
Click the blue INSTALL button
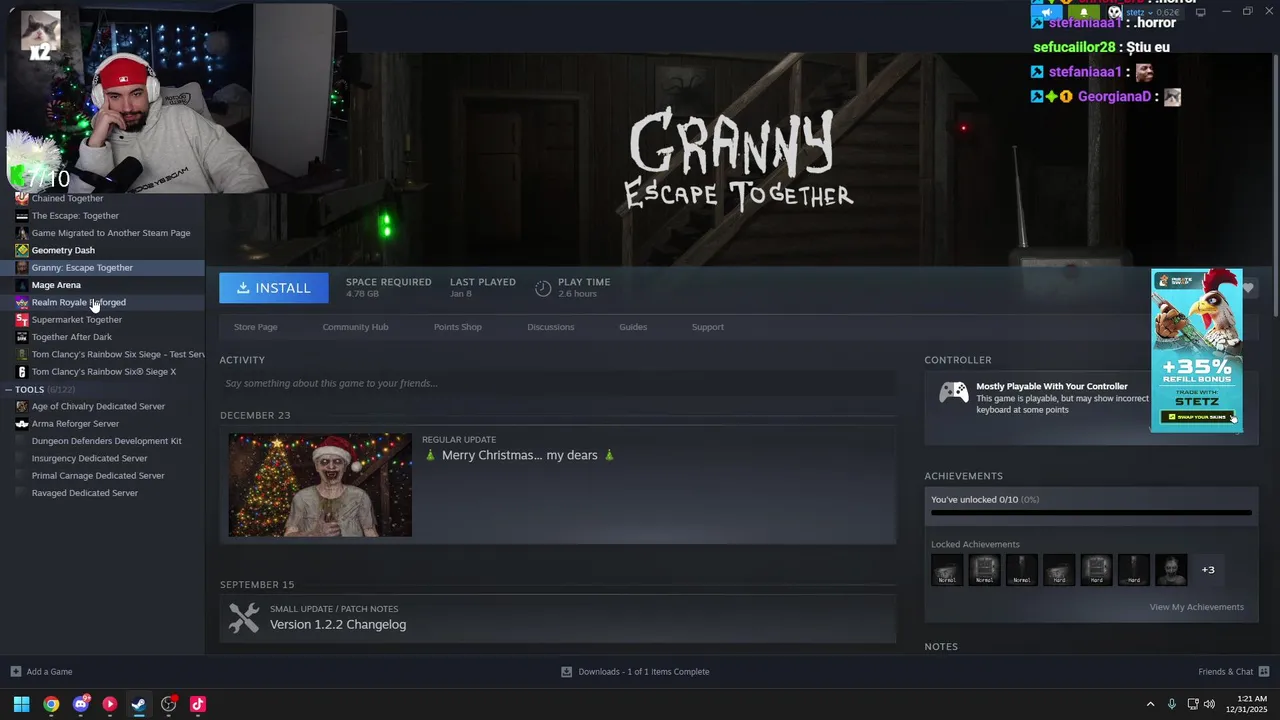pos(274,288)
